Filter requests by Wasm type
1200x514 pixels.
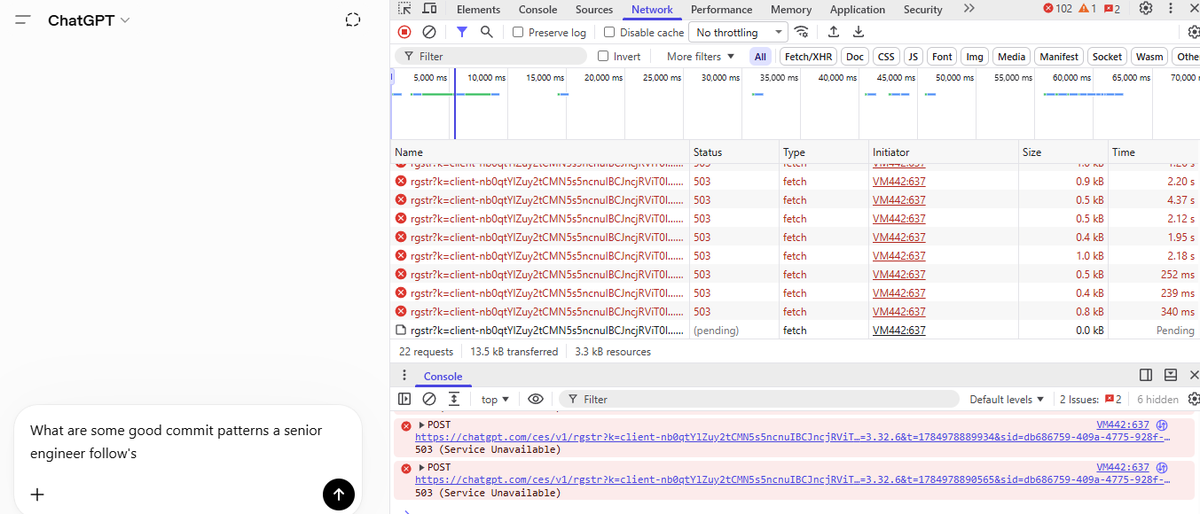click(1150, 56)
